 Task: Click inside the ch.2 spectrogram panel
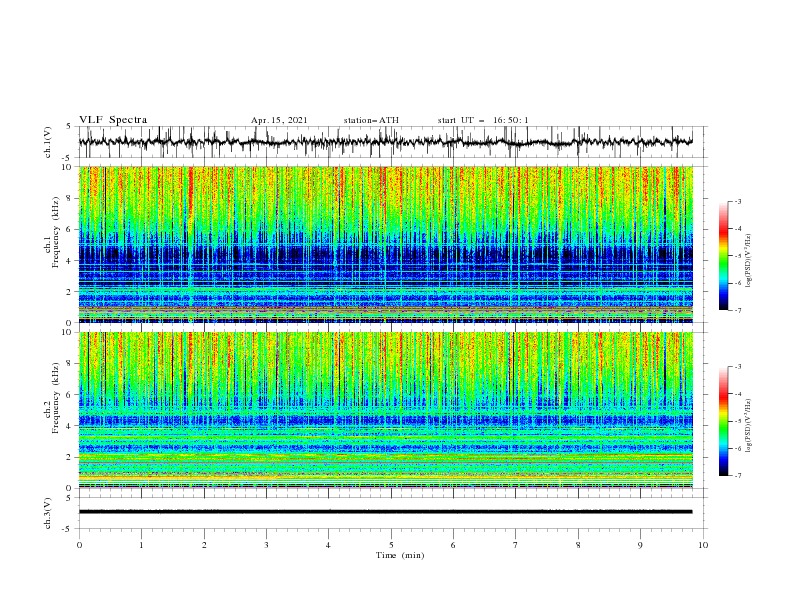click(x=385, y=410)
